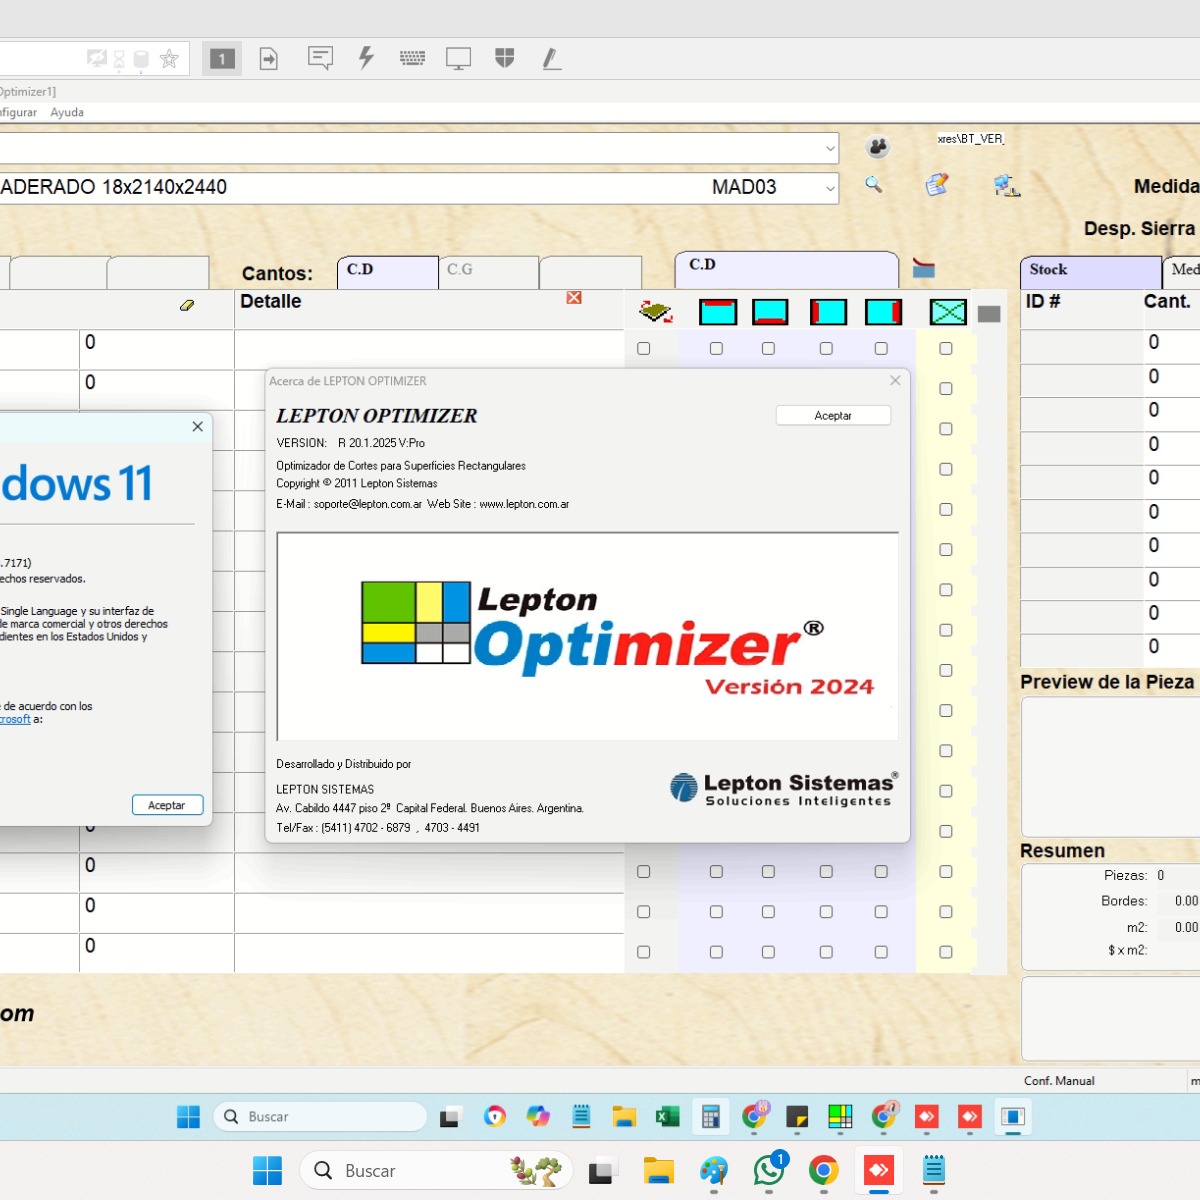Open the Start button in the inner taskbar
This screenshot has width=1200, height=1200.
[188, 1116]
